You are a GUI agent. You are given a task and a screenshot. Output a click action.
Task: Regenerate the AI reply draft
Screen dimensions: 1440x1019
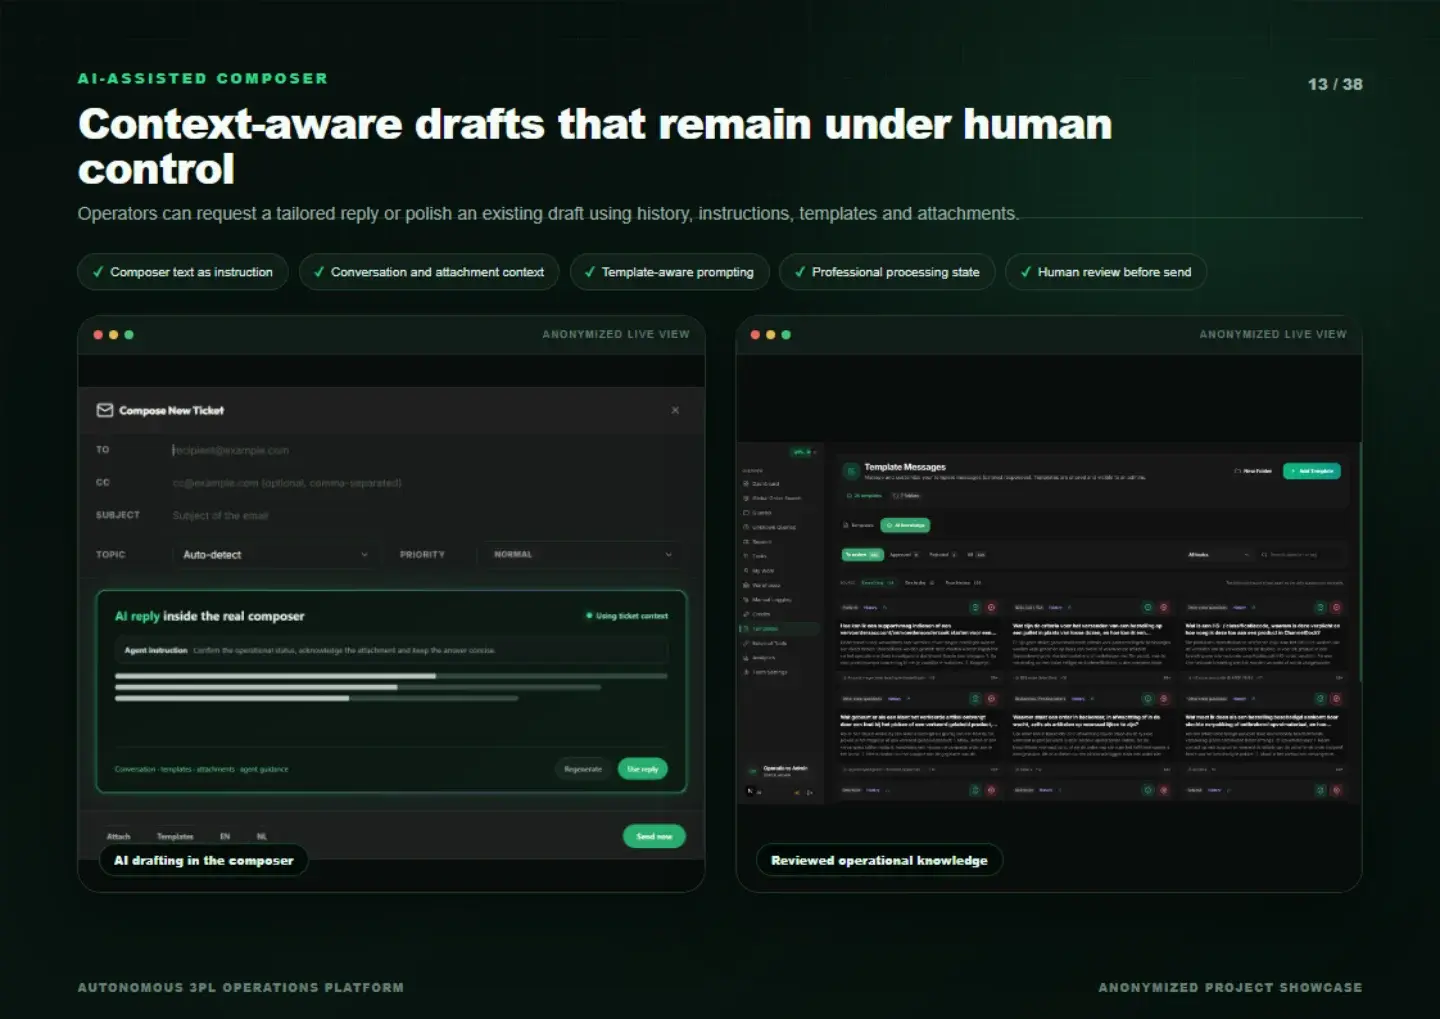pos(583,769)
